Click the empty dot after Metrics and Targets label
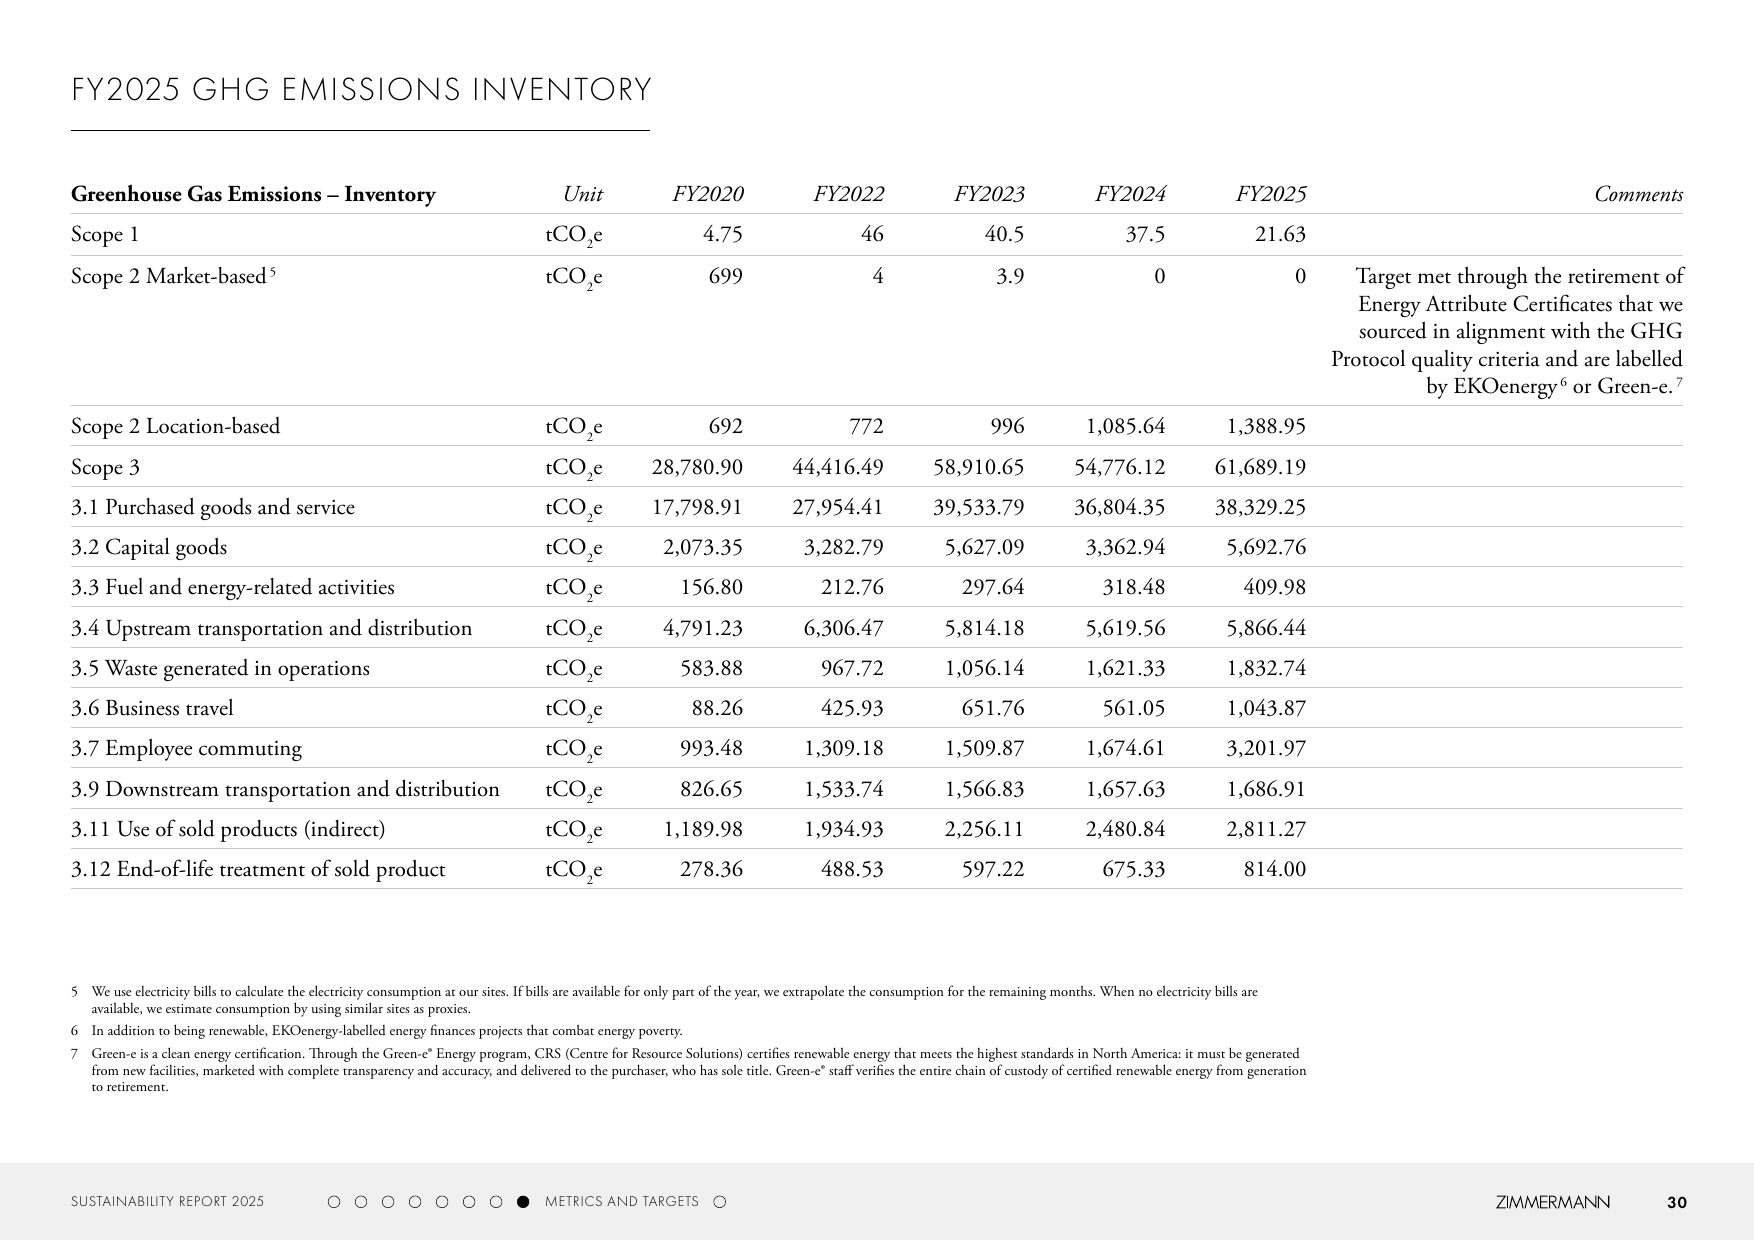The height and width of the screenshot is (1241, 1754). point(719,1202)
